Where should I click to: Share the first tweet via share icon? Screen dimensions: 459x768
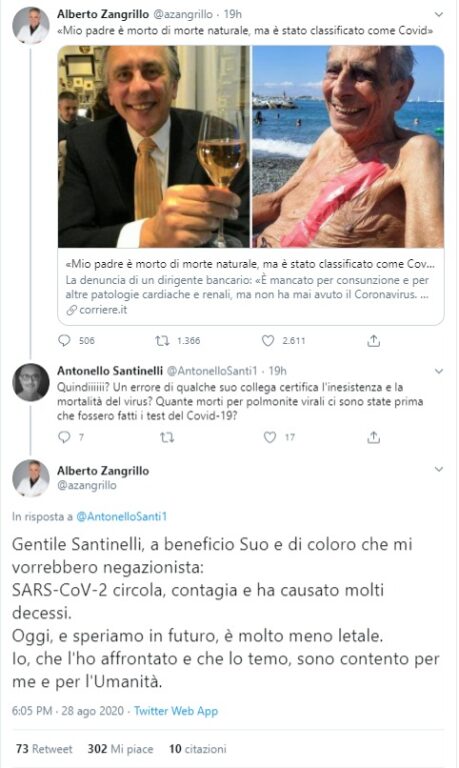374,340
